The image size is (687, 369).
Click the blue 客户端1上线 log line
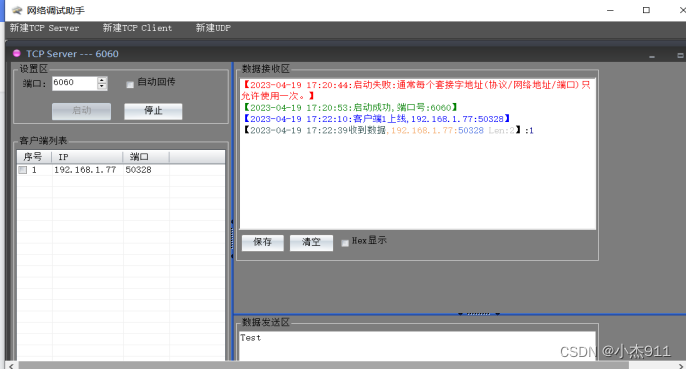tap(376, 119)
